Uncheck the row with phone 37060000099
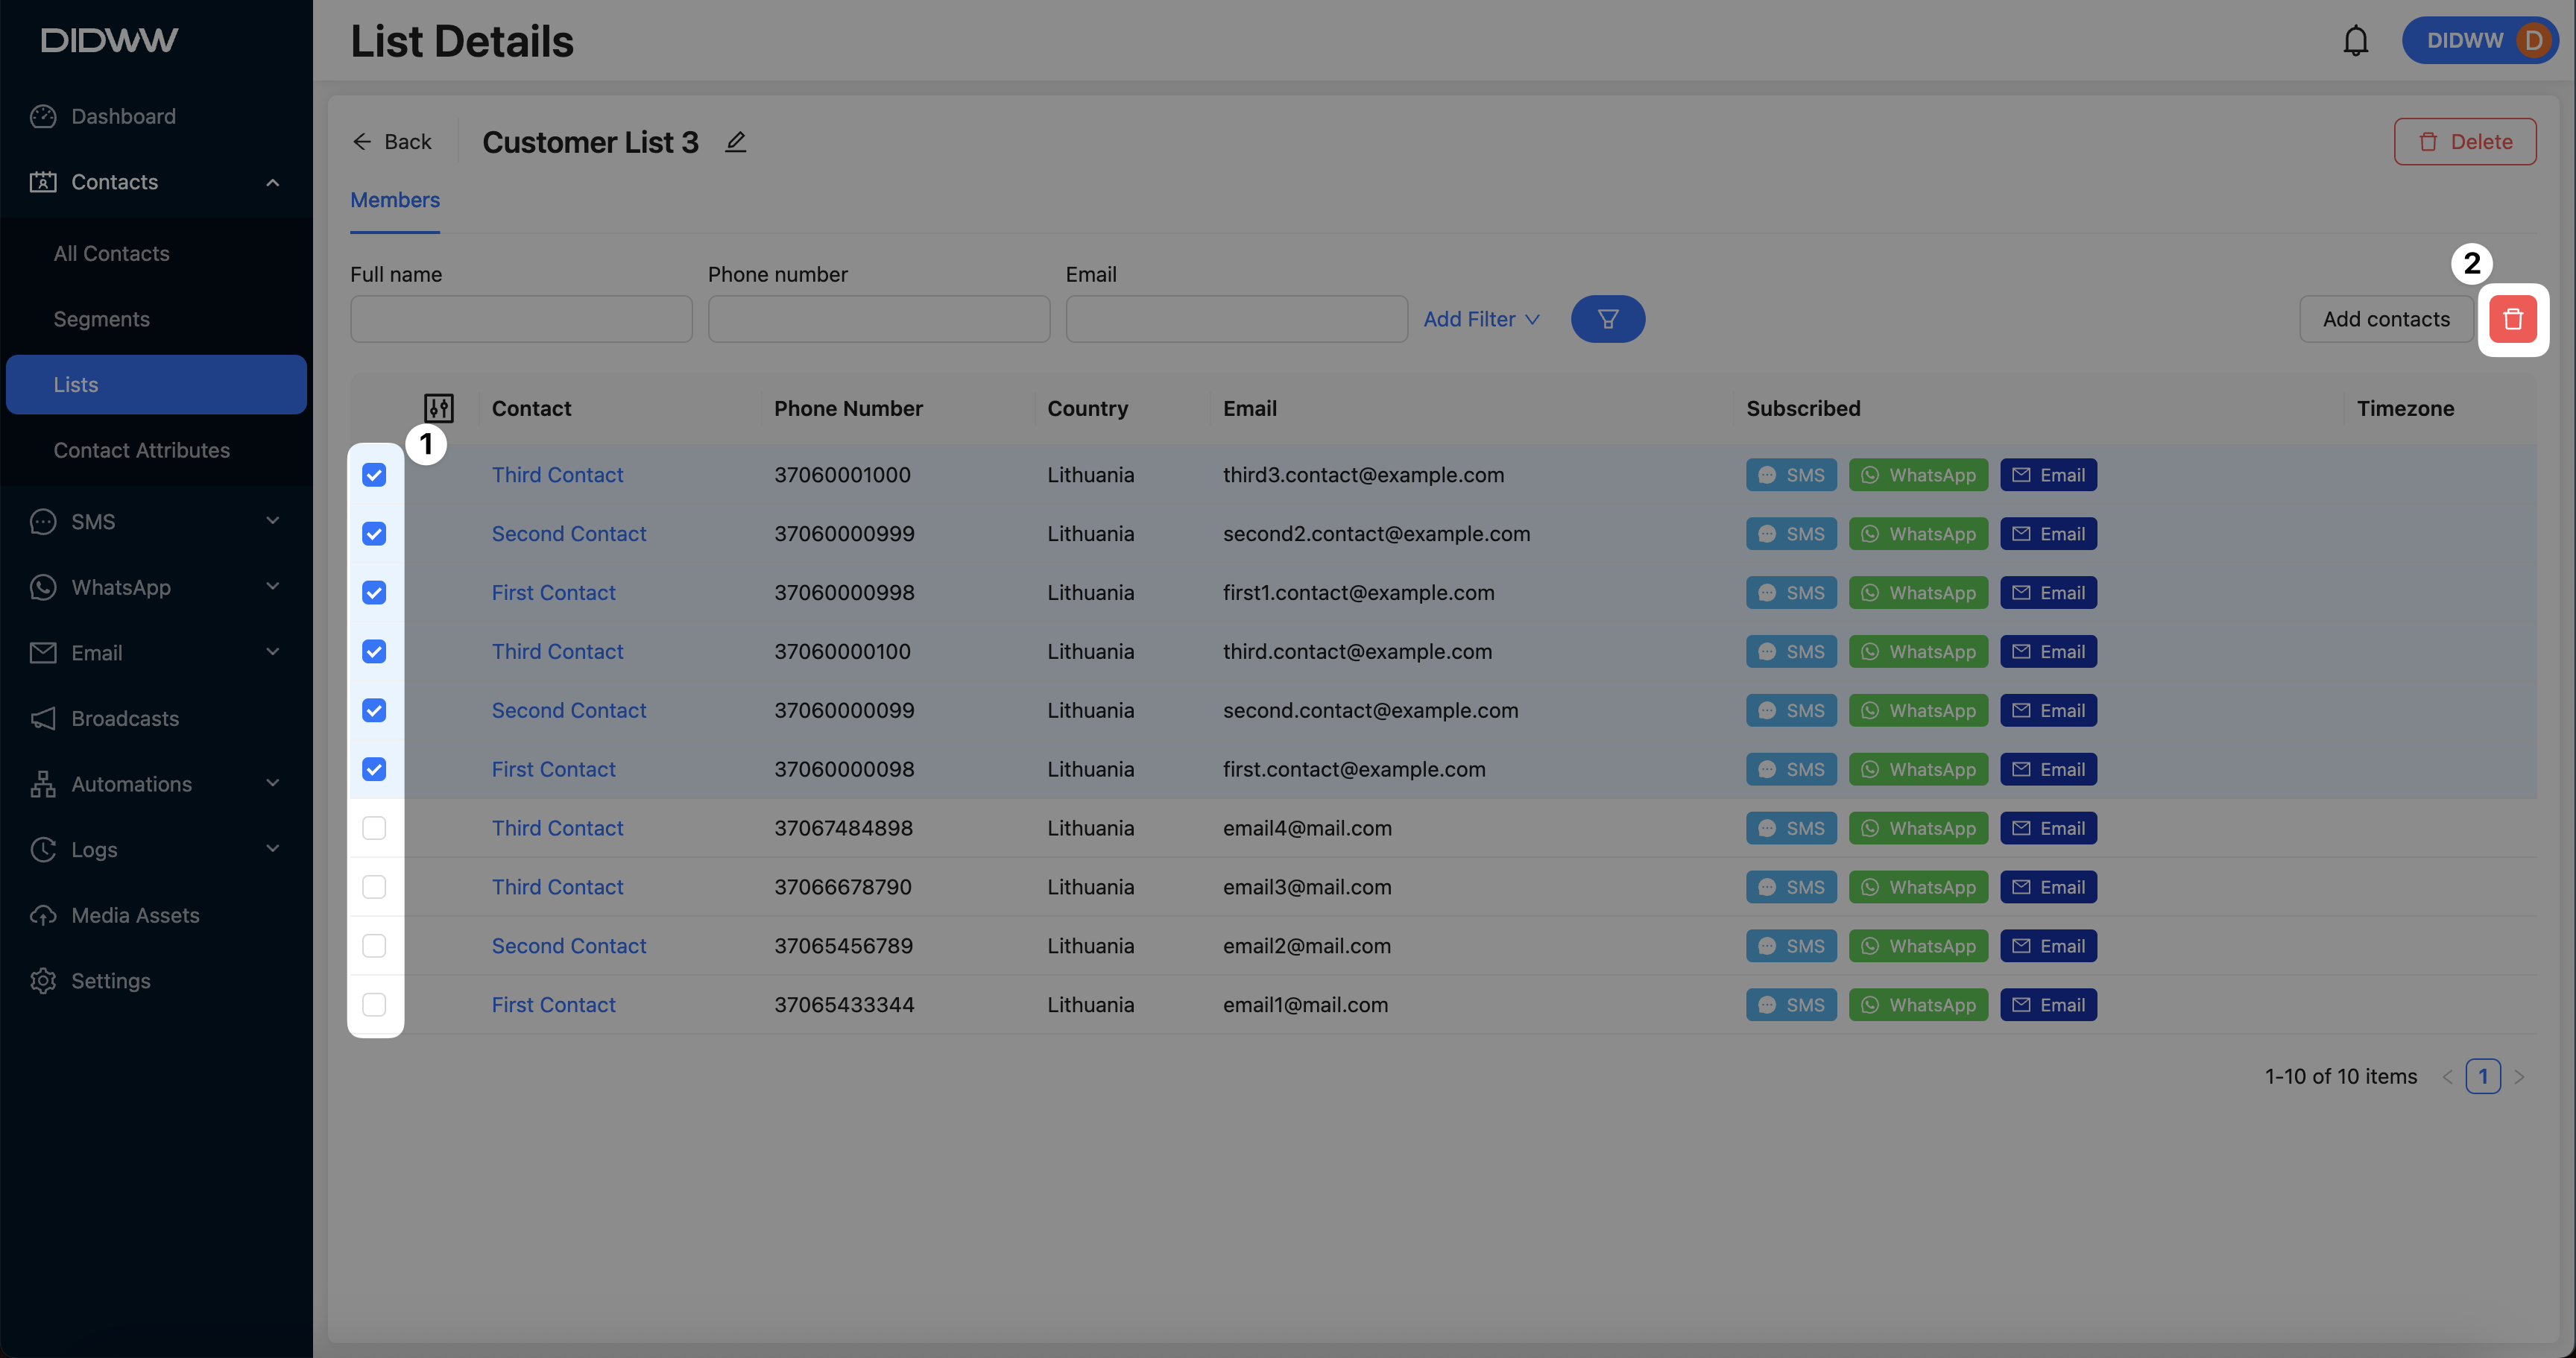The height and width of the screenshot is (1358, 2576). click(x=374, y=711)
